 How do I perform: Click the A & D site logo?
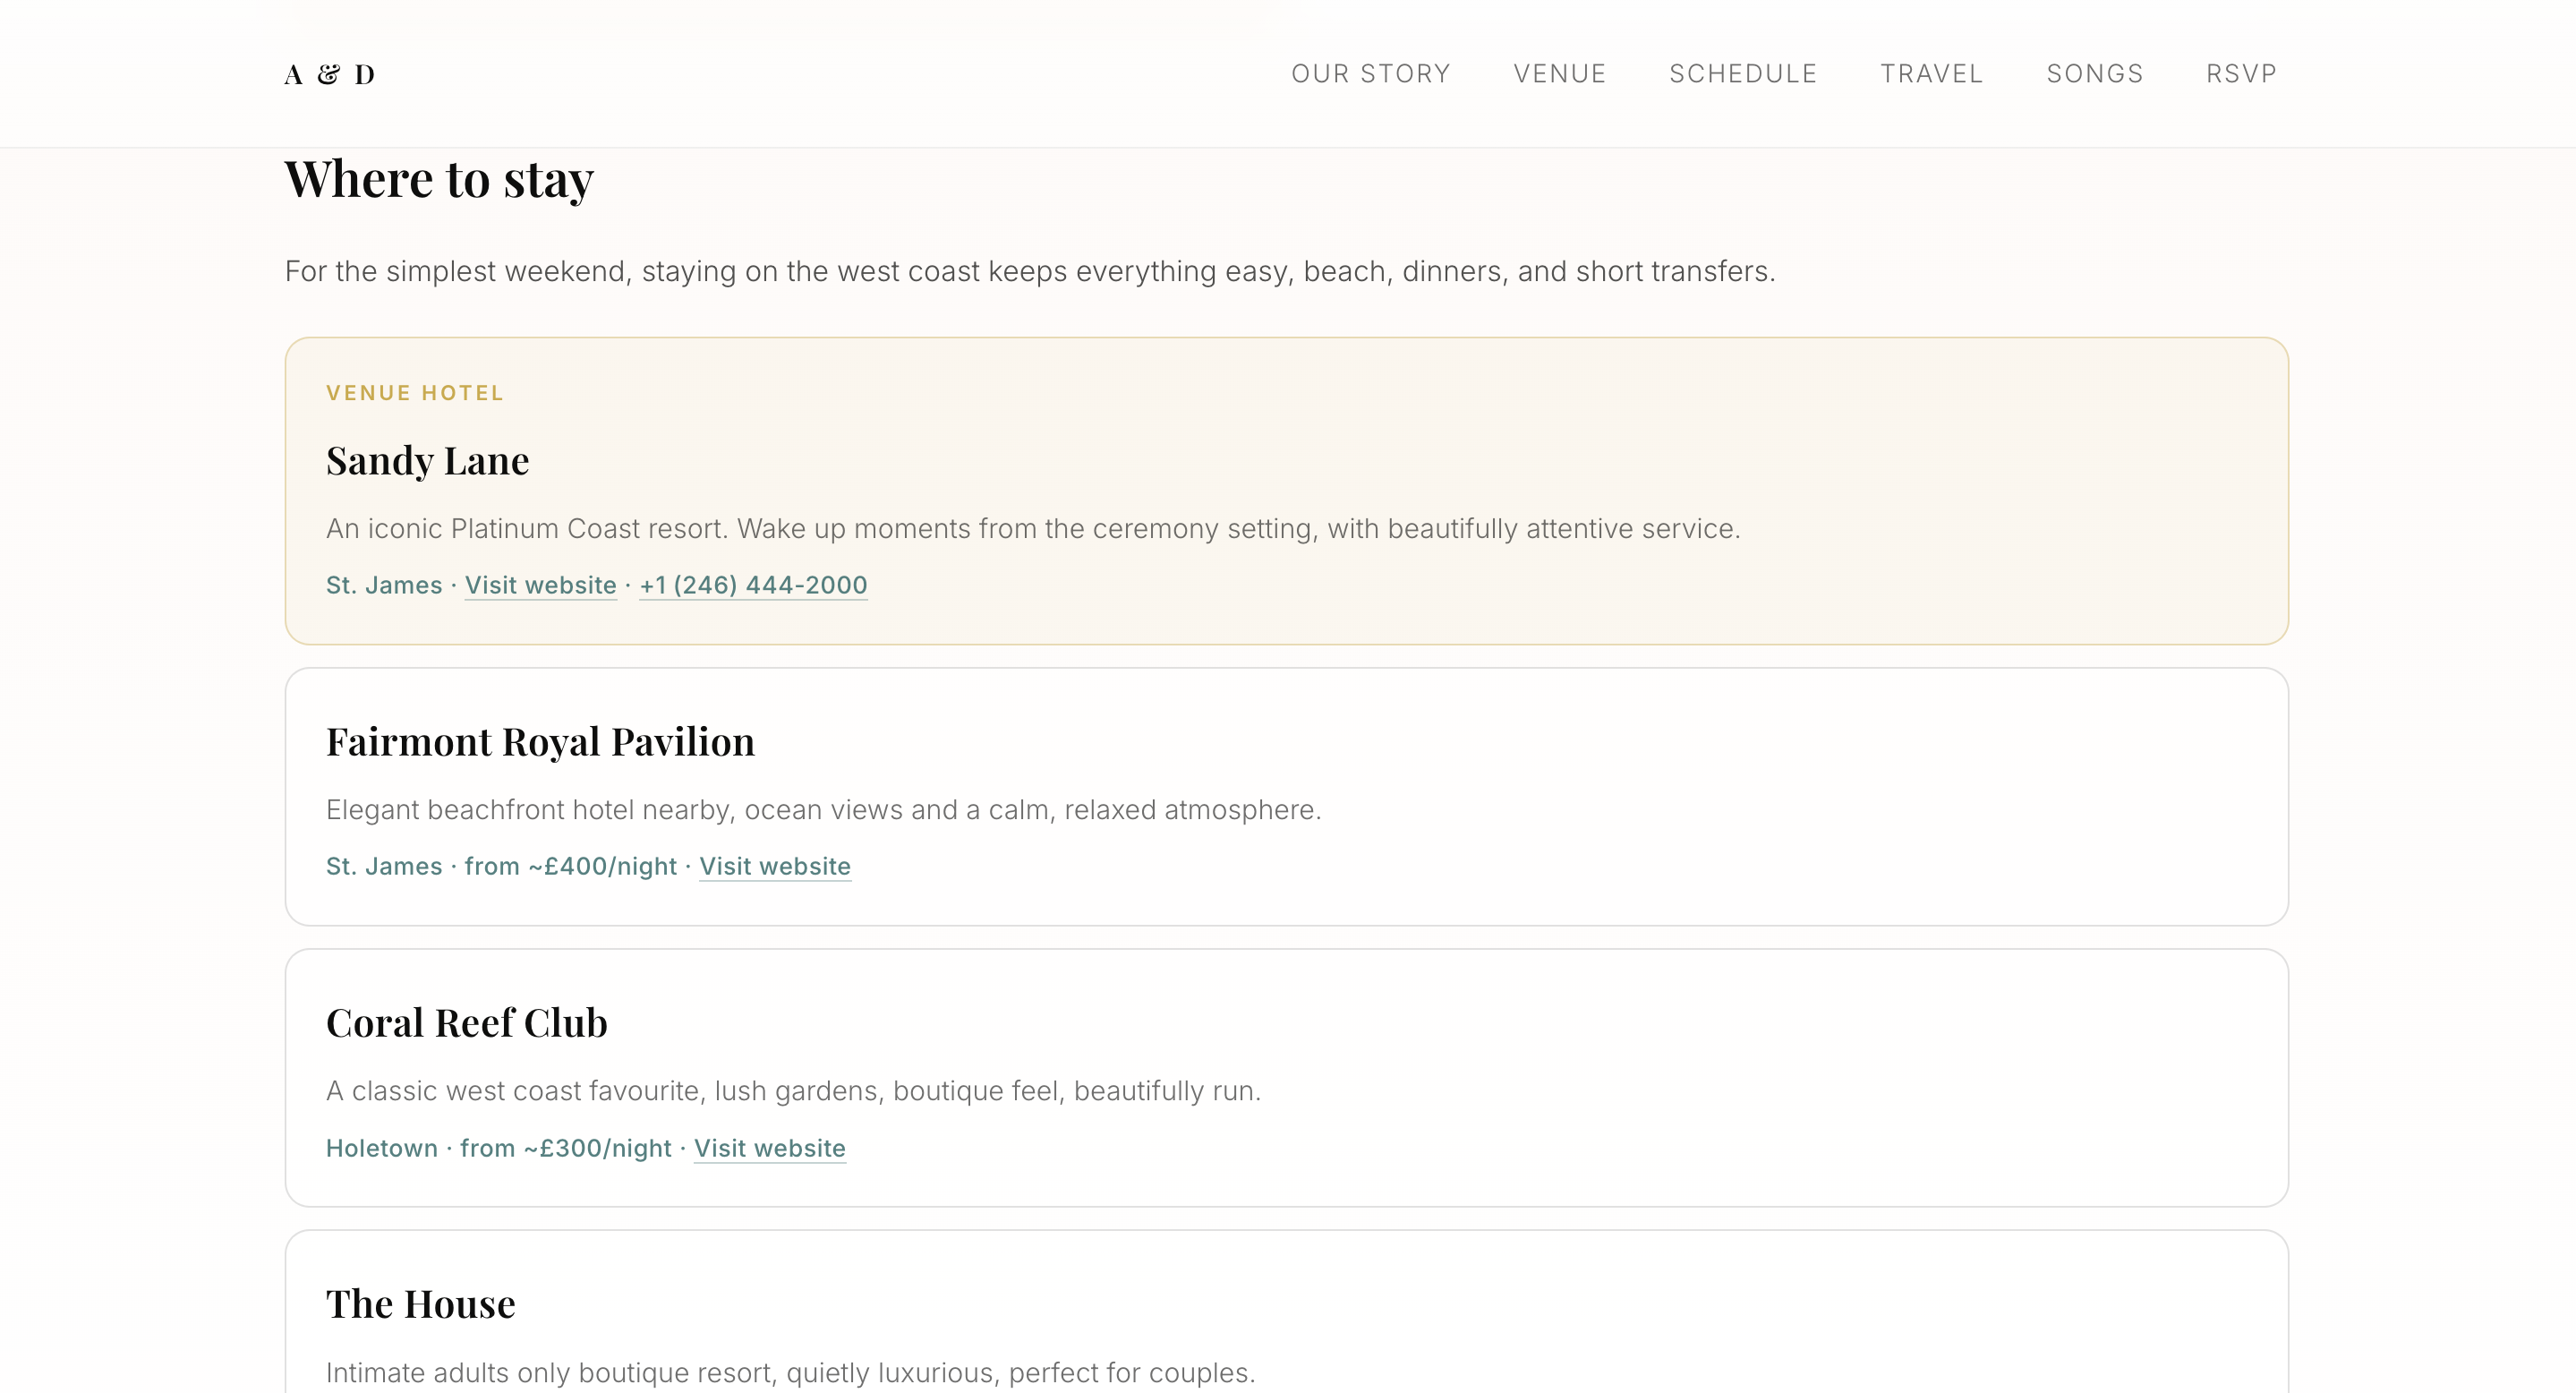329,74
